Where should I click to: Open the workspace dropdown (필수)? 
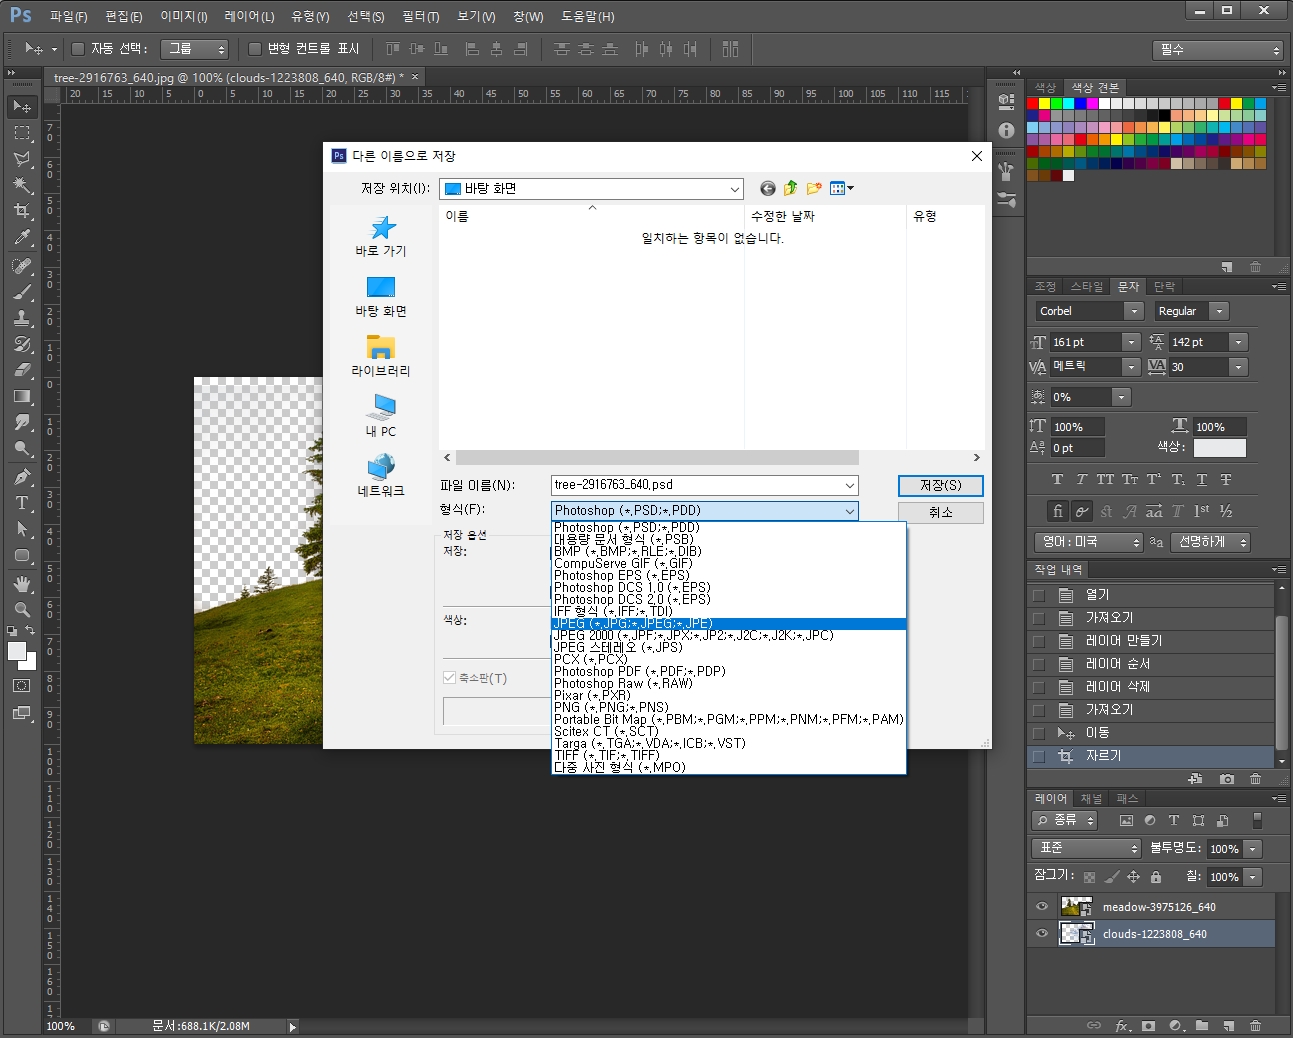pyautogui.click(x=1217, y=49)
